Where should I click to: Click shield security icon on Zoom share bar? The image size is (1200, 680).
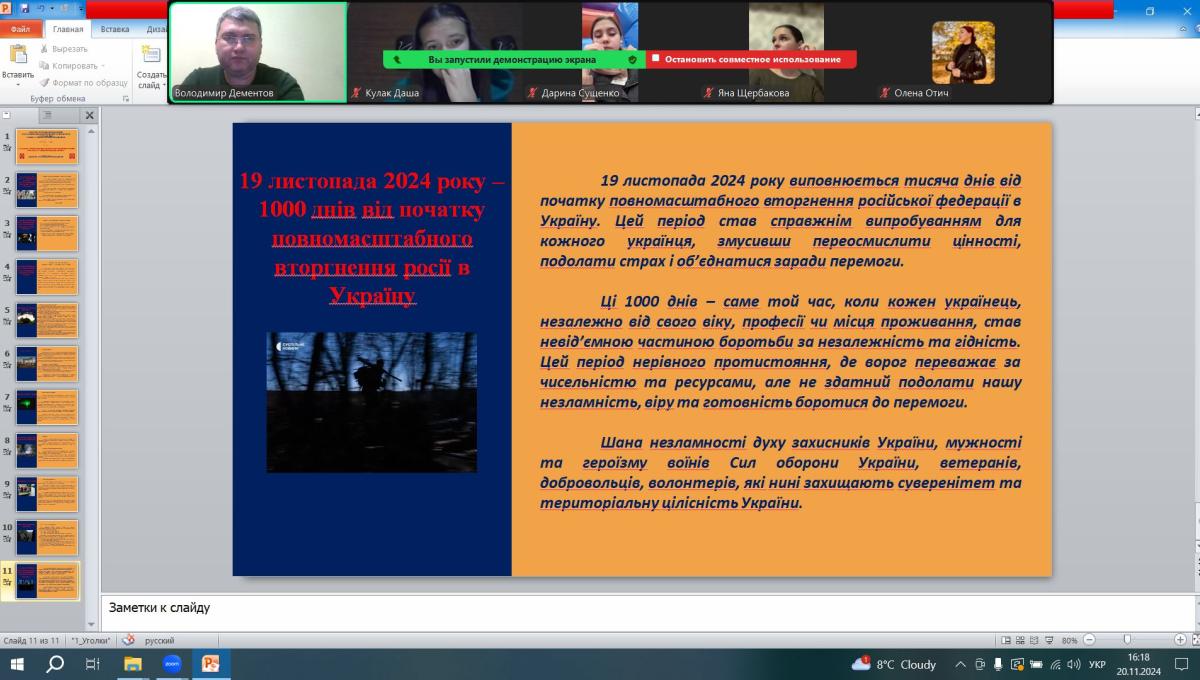[632, 59]
